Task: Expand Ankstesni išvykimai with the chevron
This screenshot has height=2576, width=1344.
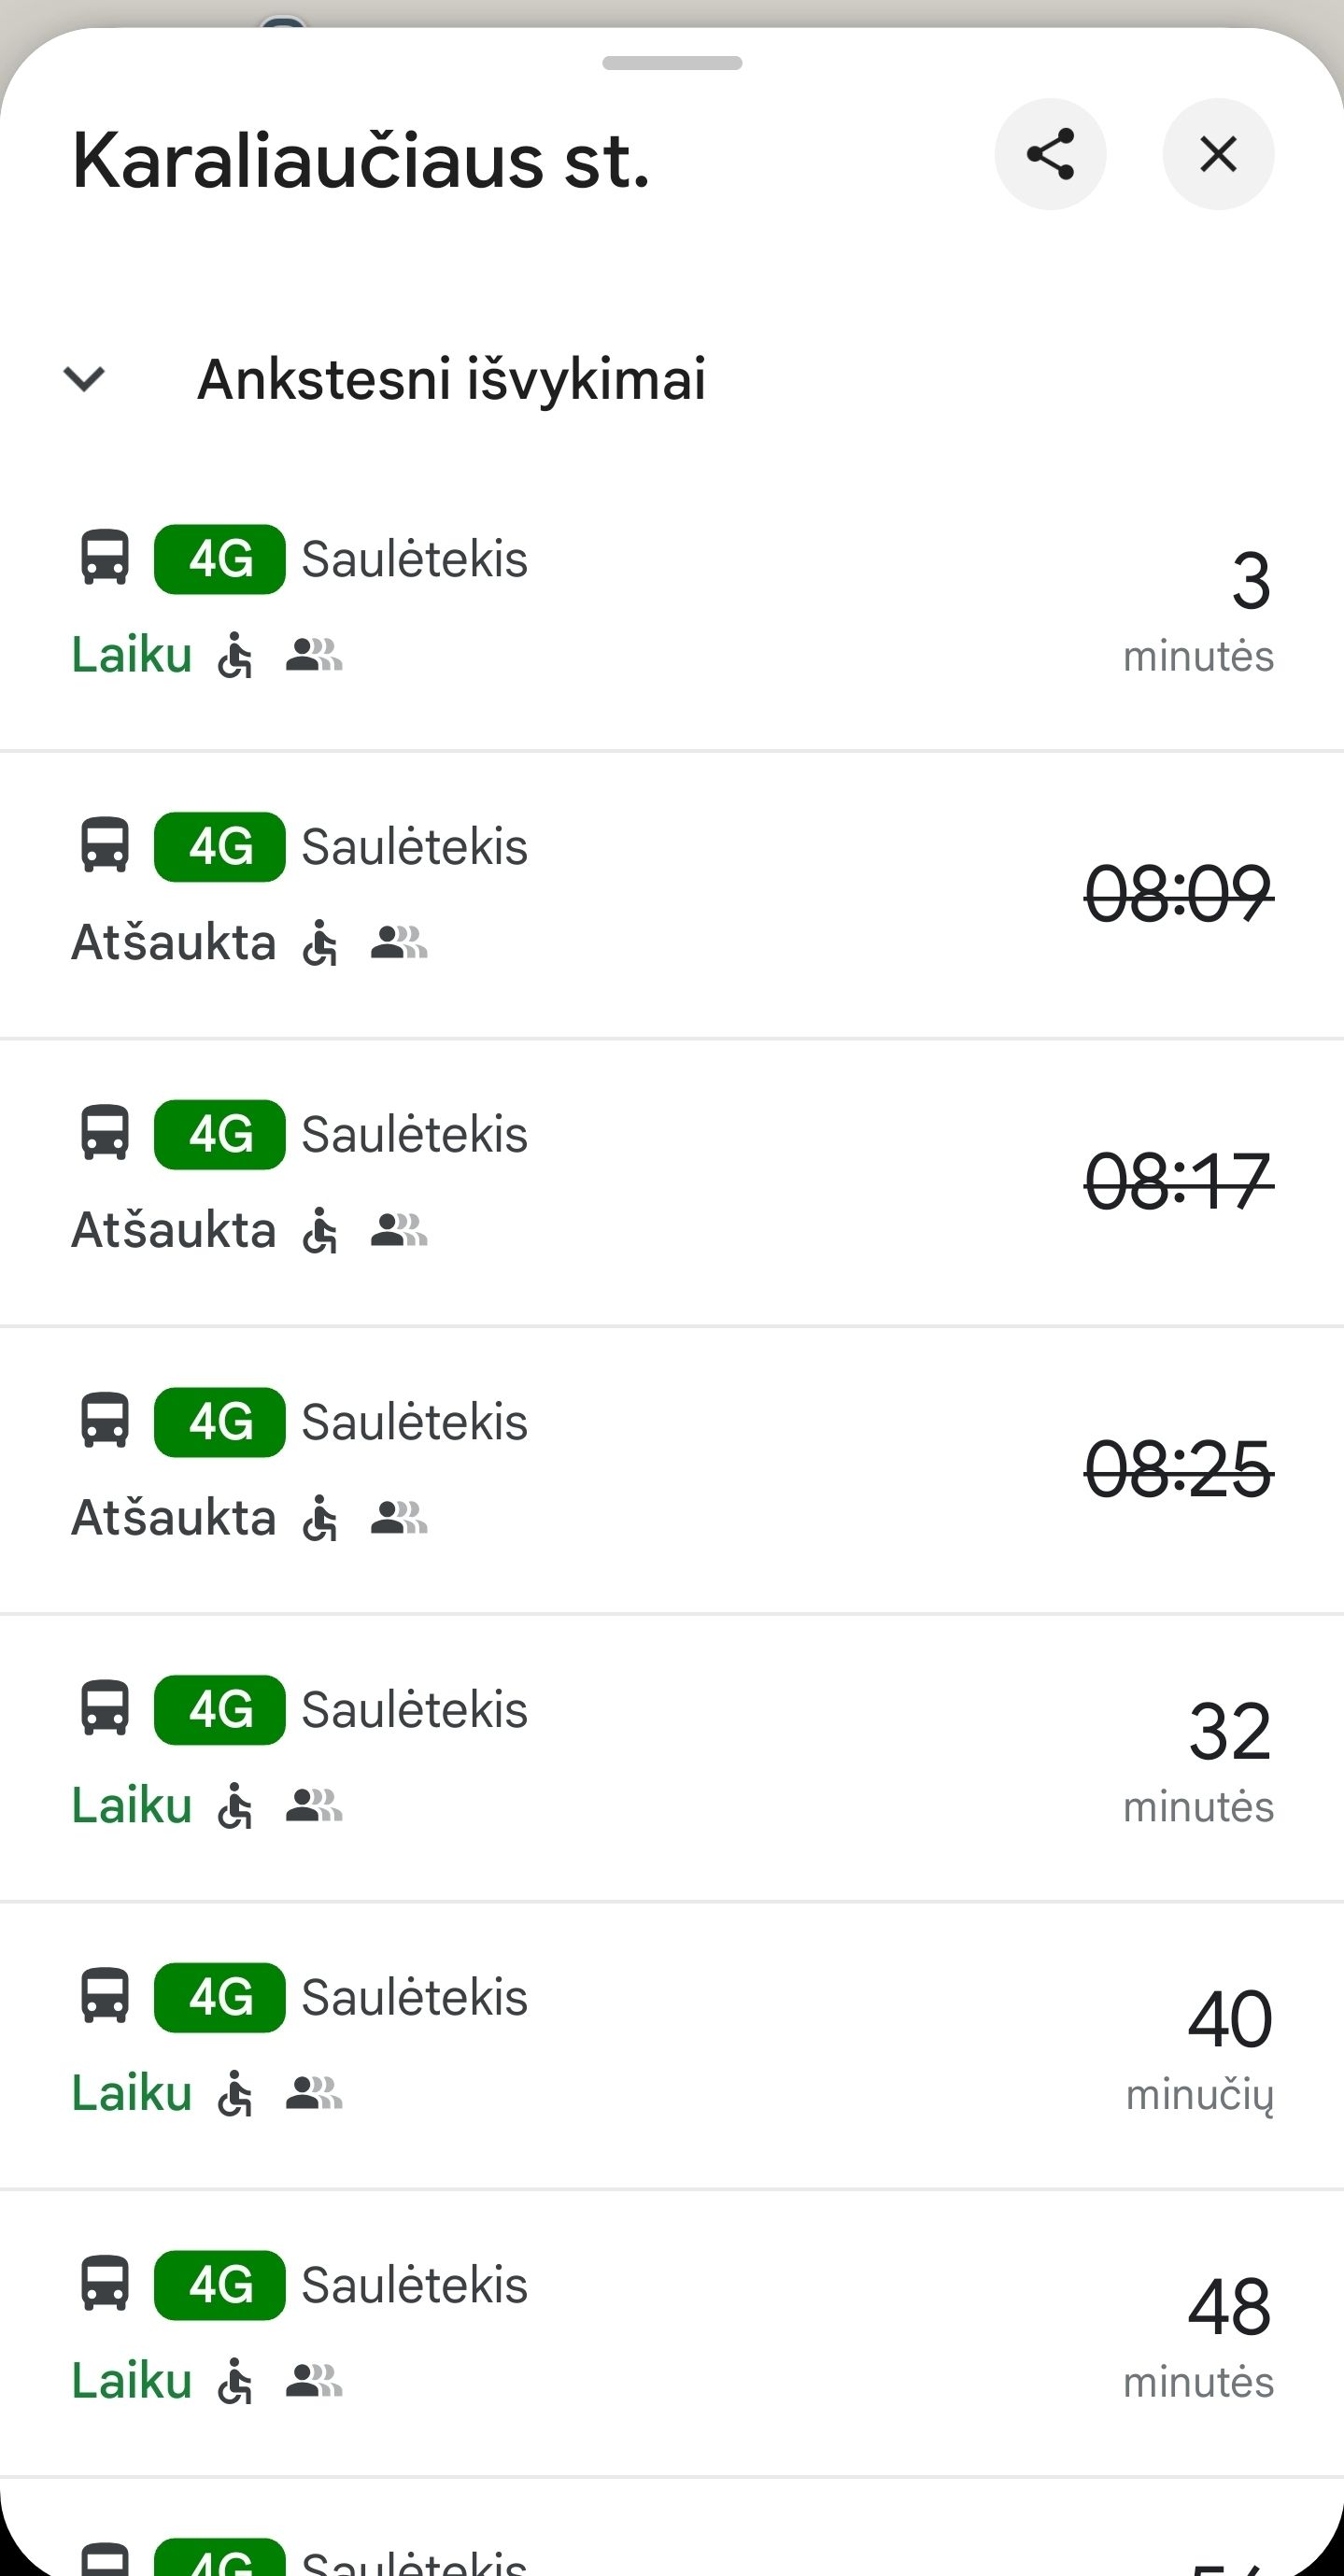Action: pos(84,379)
